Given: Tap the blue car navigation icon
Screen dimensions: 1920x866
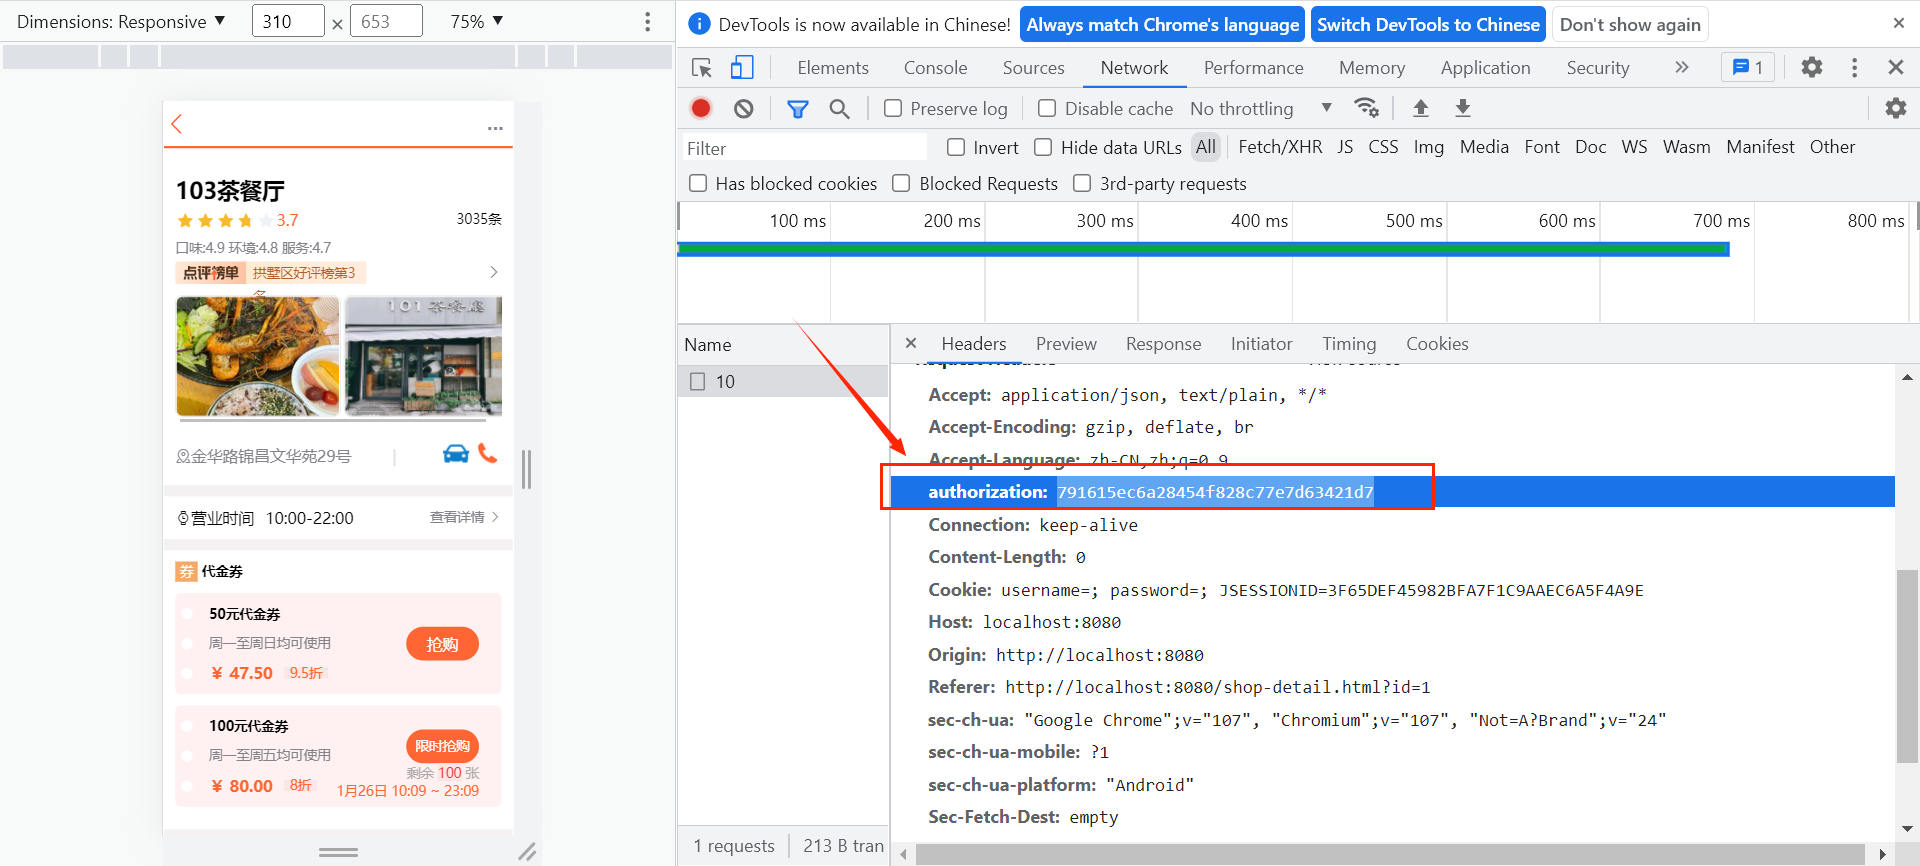Looking at the screenshot, I should (x=456, y=453).
